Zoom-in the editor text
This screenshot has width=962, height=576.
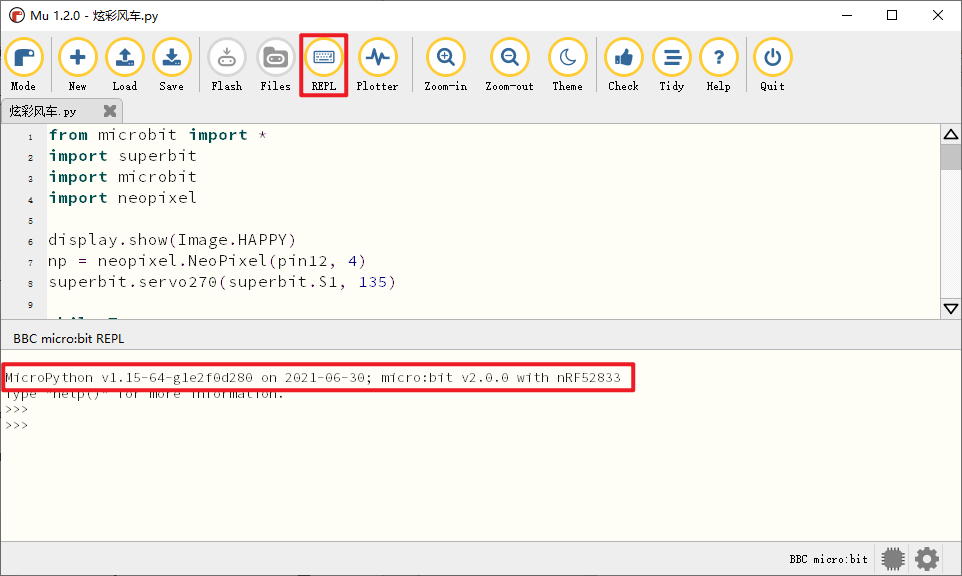pyautogui.click(x=446, y=64)
